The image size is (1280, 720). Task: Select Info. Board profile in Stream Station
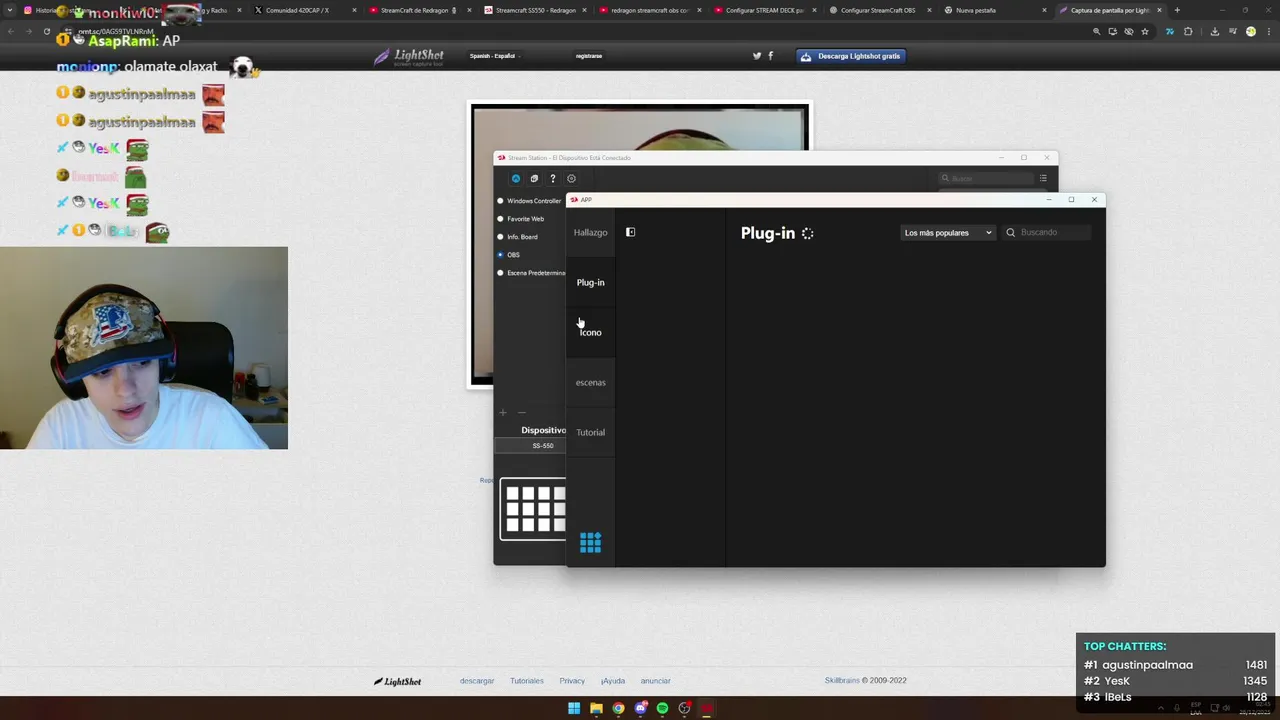[518, 237]
